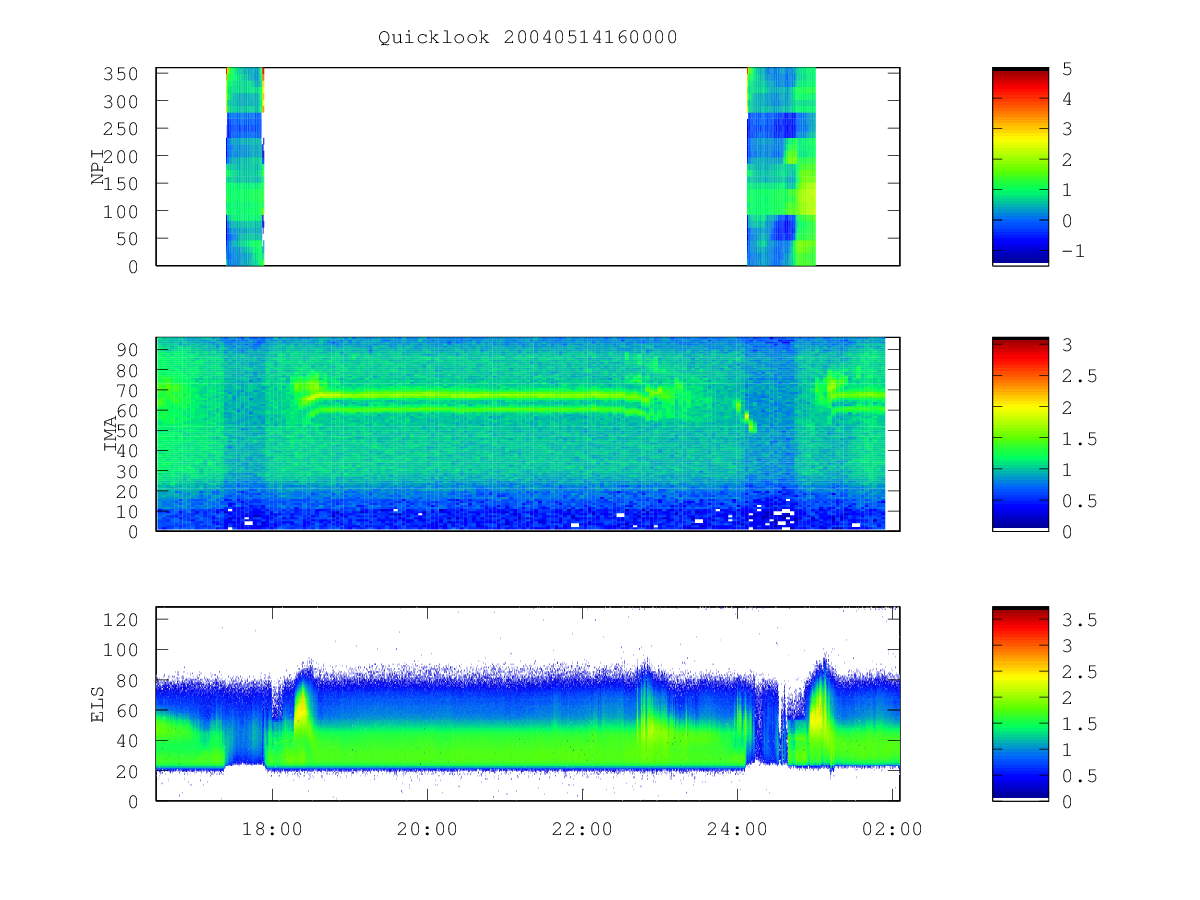Click the 2.5 label on IMA color bar
This screenshot has height=900, width=1200.
pyautogui.click(x=1078, y=376)
